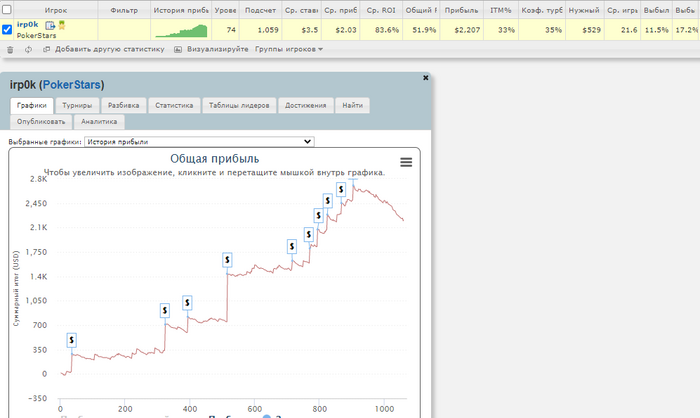700x418 pixels.
Task: Click the refresh icon below player row
Action: click(28, 50)
